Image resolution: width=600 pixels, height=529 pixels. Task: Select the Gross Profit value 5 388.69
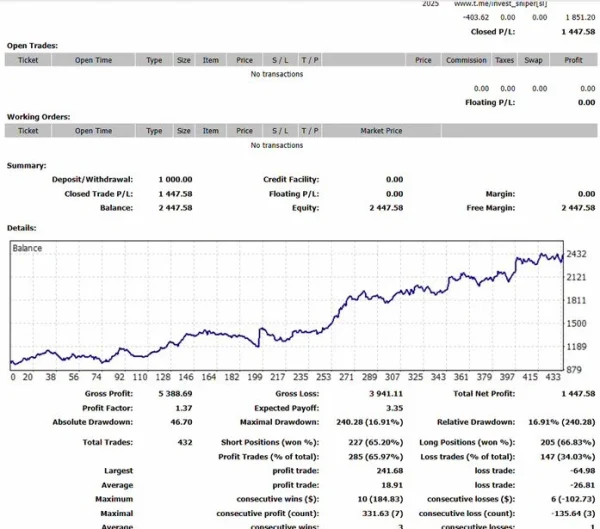pos(174,395)
